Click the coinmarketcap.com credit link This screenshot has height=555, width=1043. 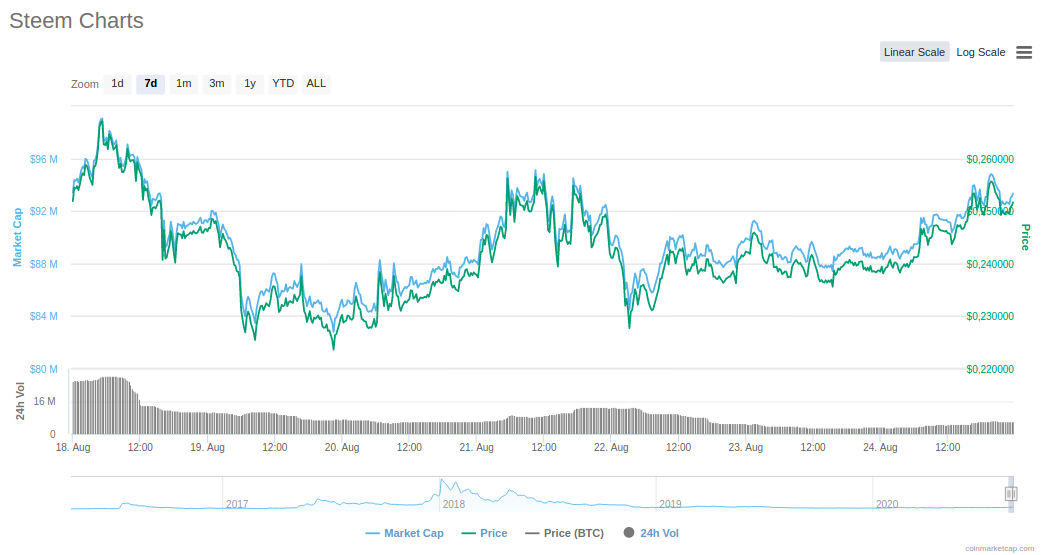point(999,548)
